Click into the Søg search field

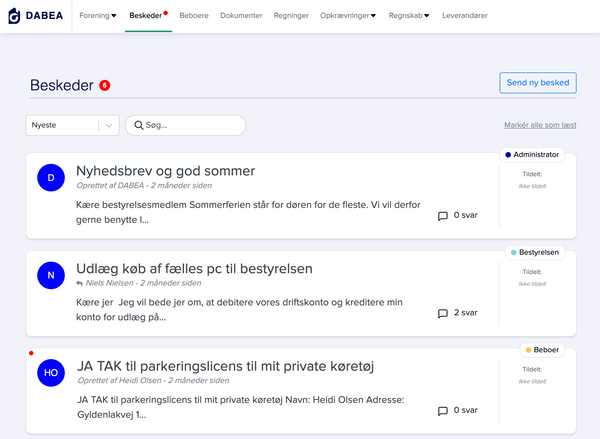click(x=186, y=125)
